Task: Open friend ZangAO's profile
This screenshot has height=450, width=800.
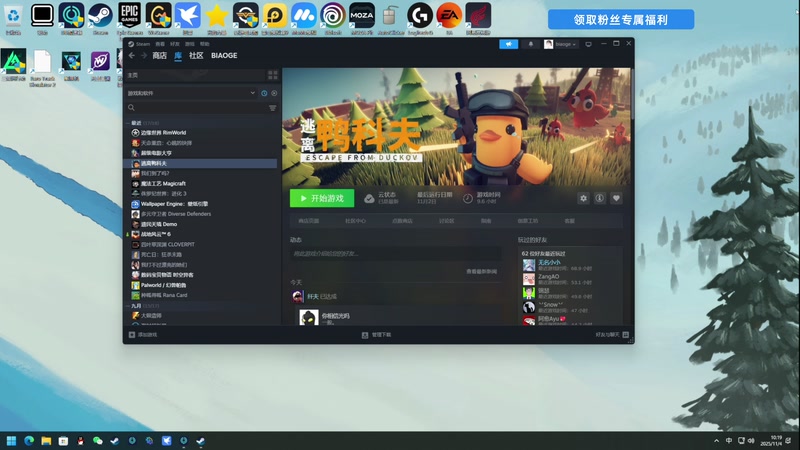Action: click(548, 277)
